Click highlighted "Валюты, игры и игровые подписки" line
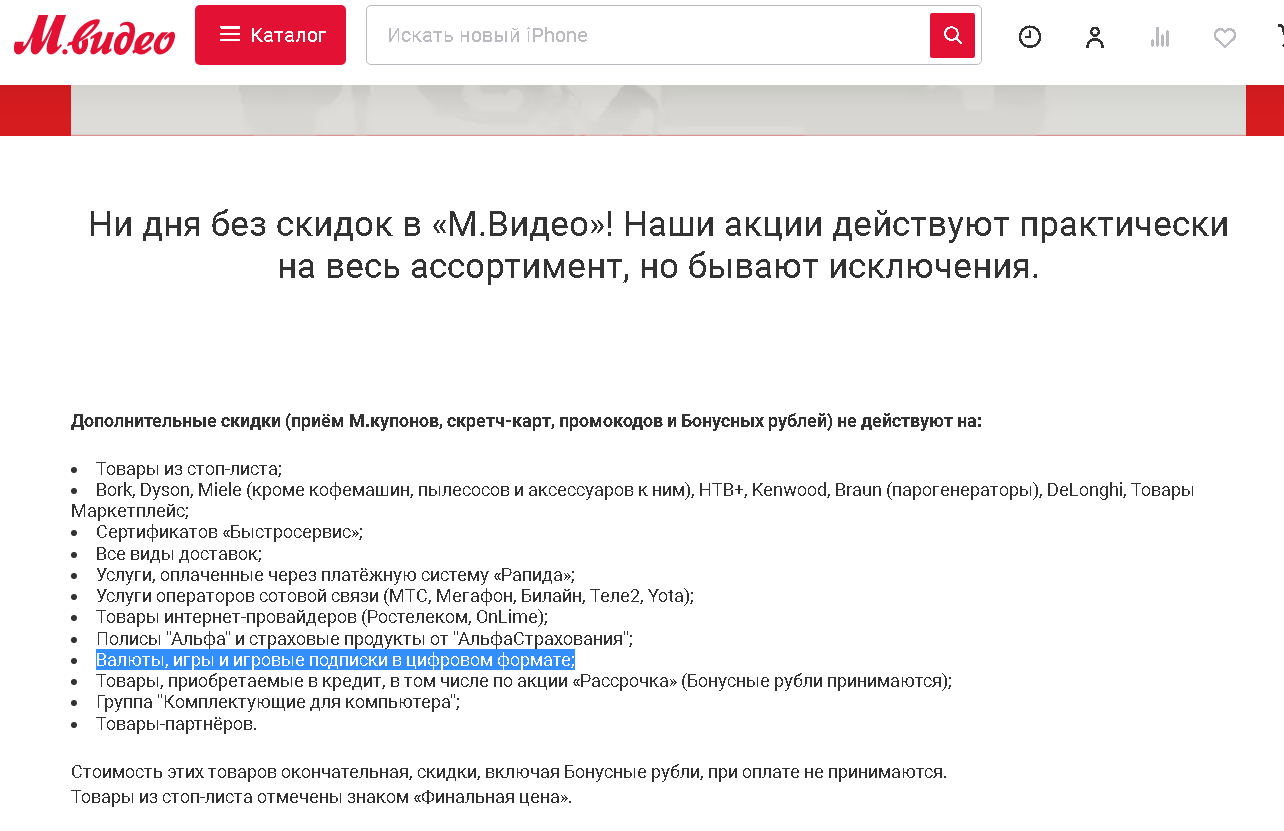Screen dimensions: 1284x831 [x=335, y=660]
